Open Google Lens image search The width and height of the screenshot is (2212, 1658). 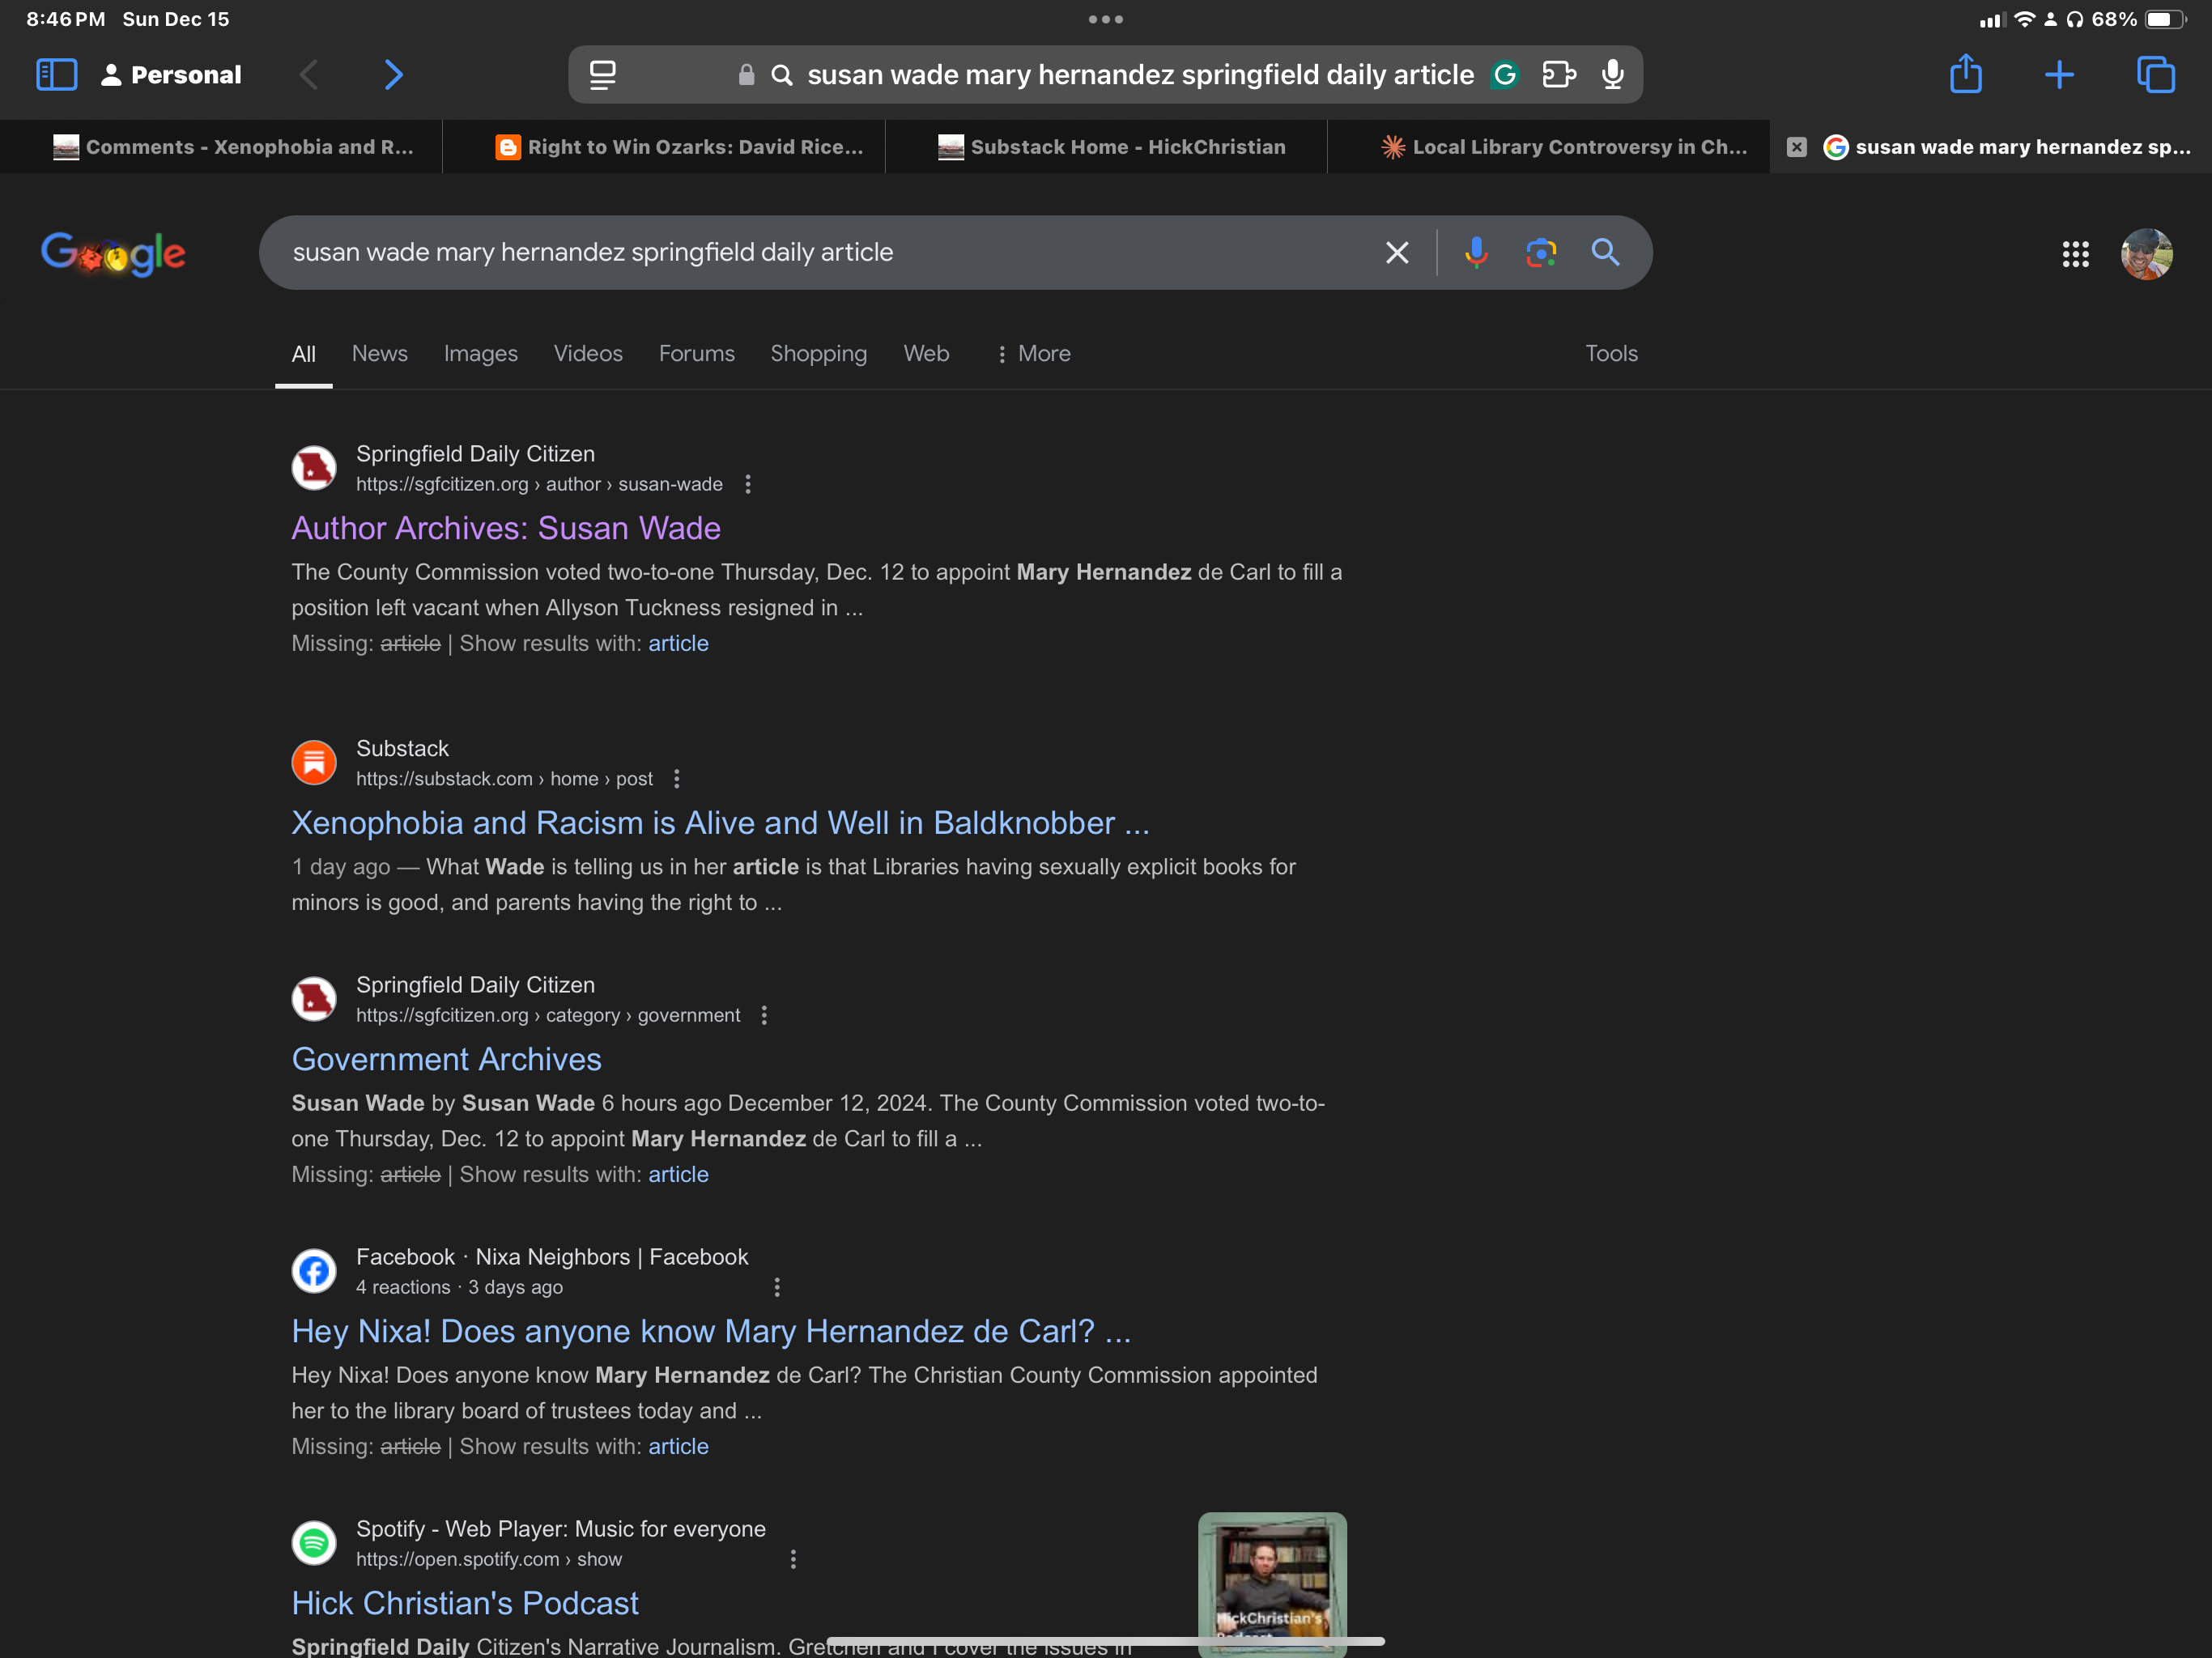click(1541, 253)
